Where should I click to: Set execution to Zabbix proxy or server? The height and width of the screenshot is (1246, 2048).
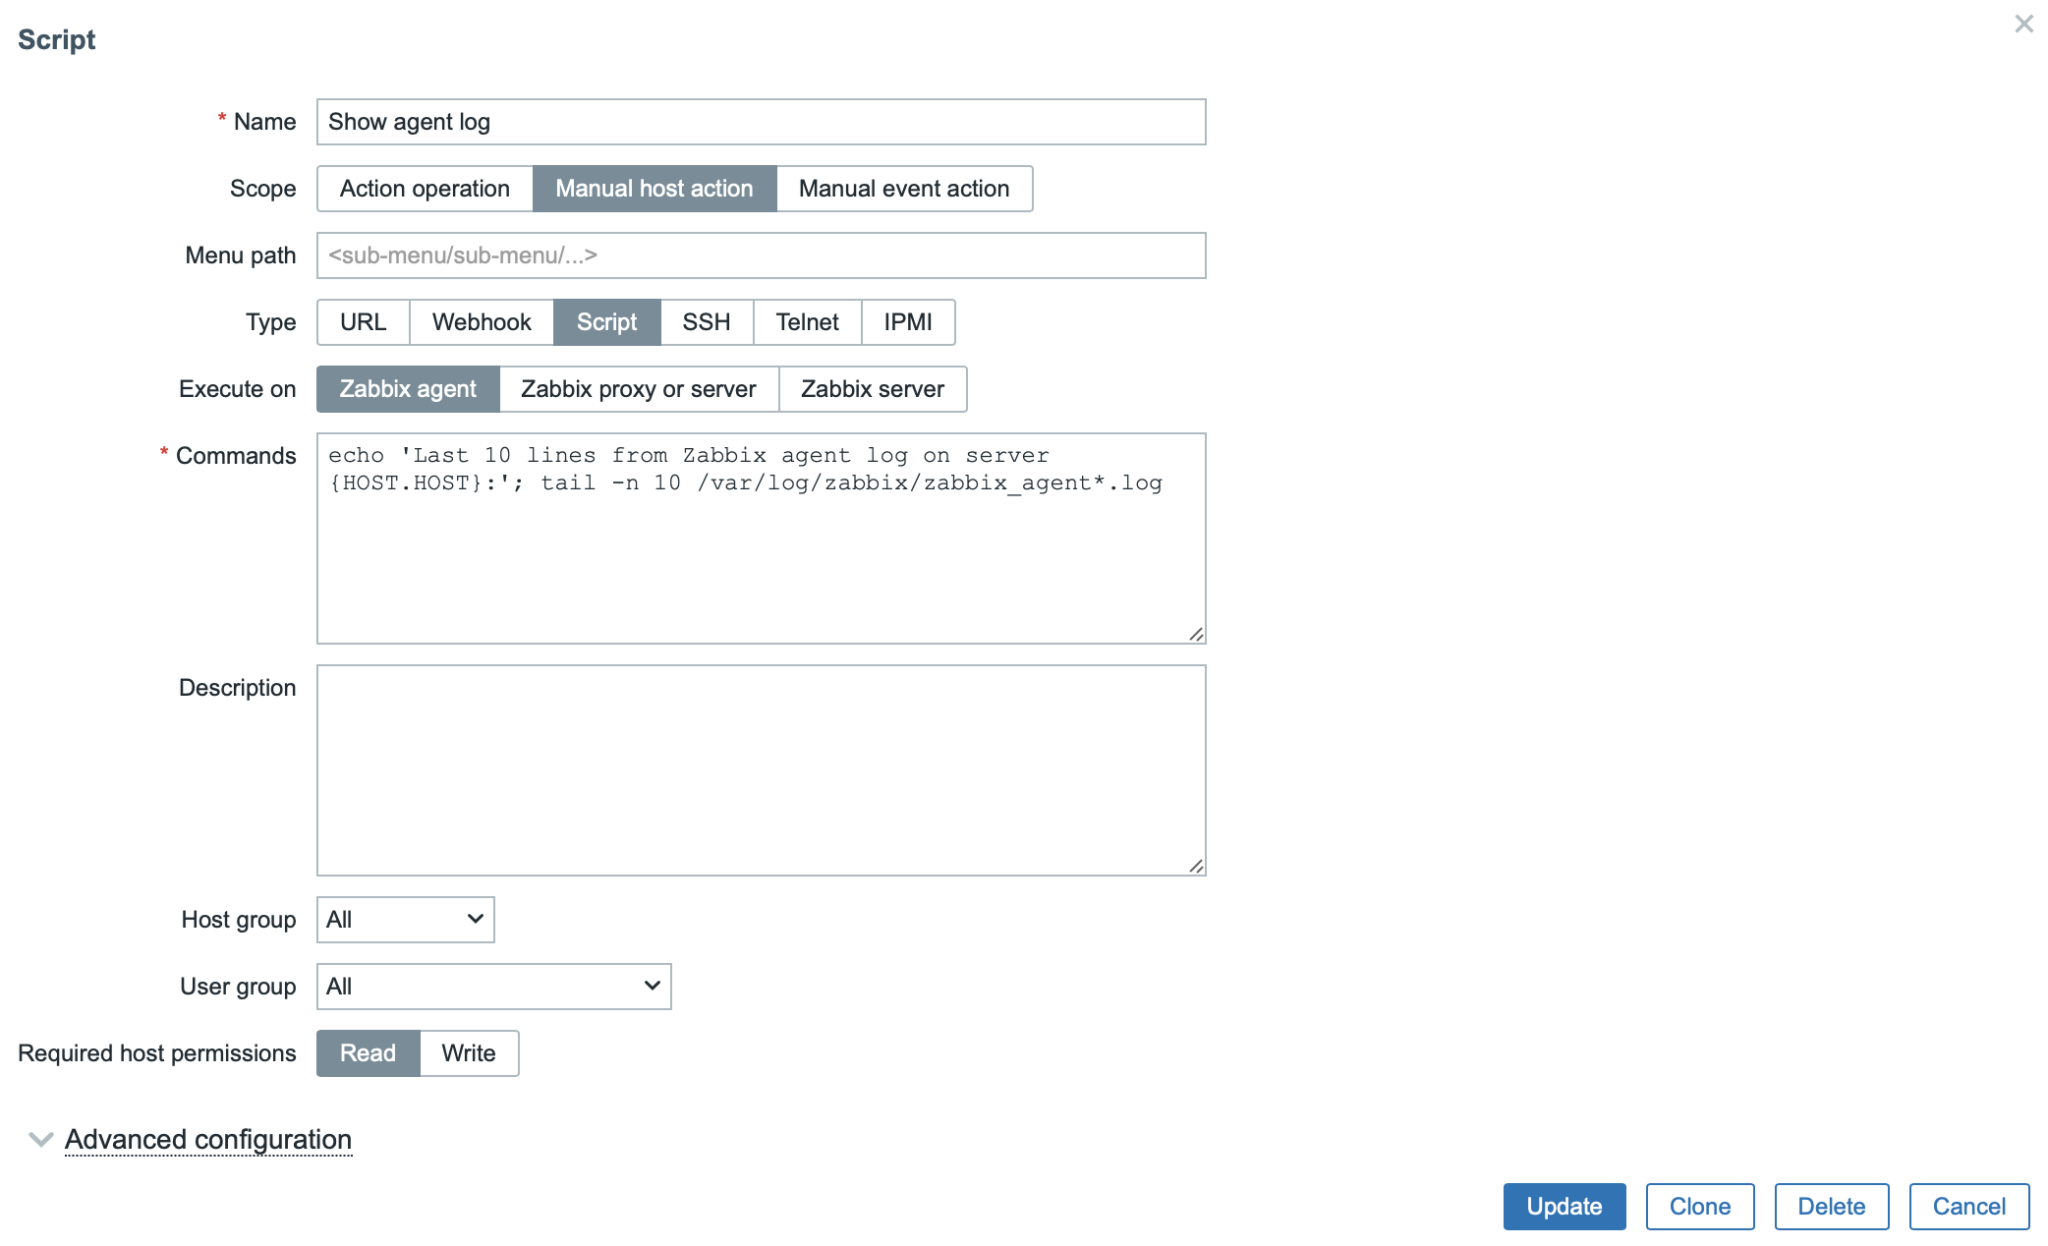click(x=638, y=389)
